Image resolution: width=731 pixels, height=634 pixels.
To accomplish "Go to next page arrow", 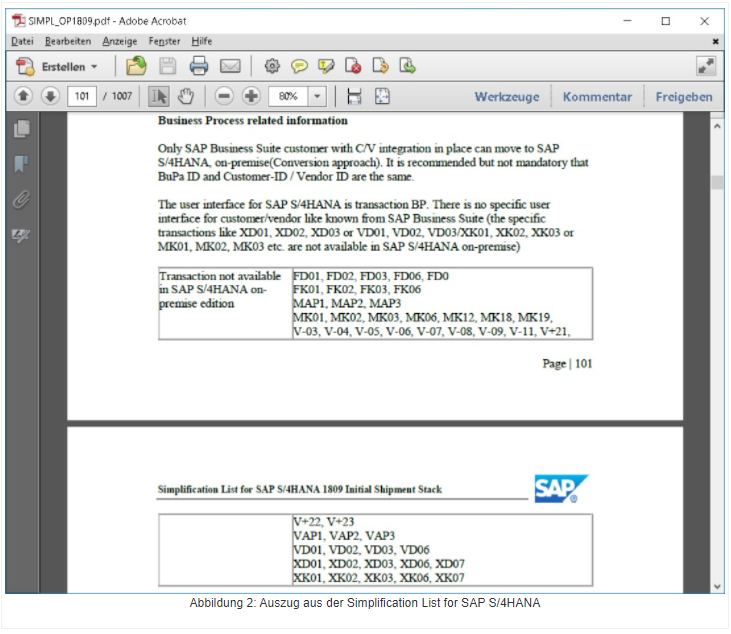I will click(x=50, y=97).
